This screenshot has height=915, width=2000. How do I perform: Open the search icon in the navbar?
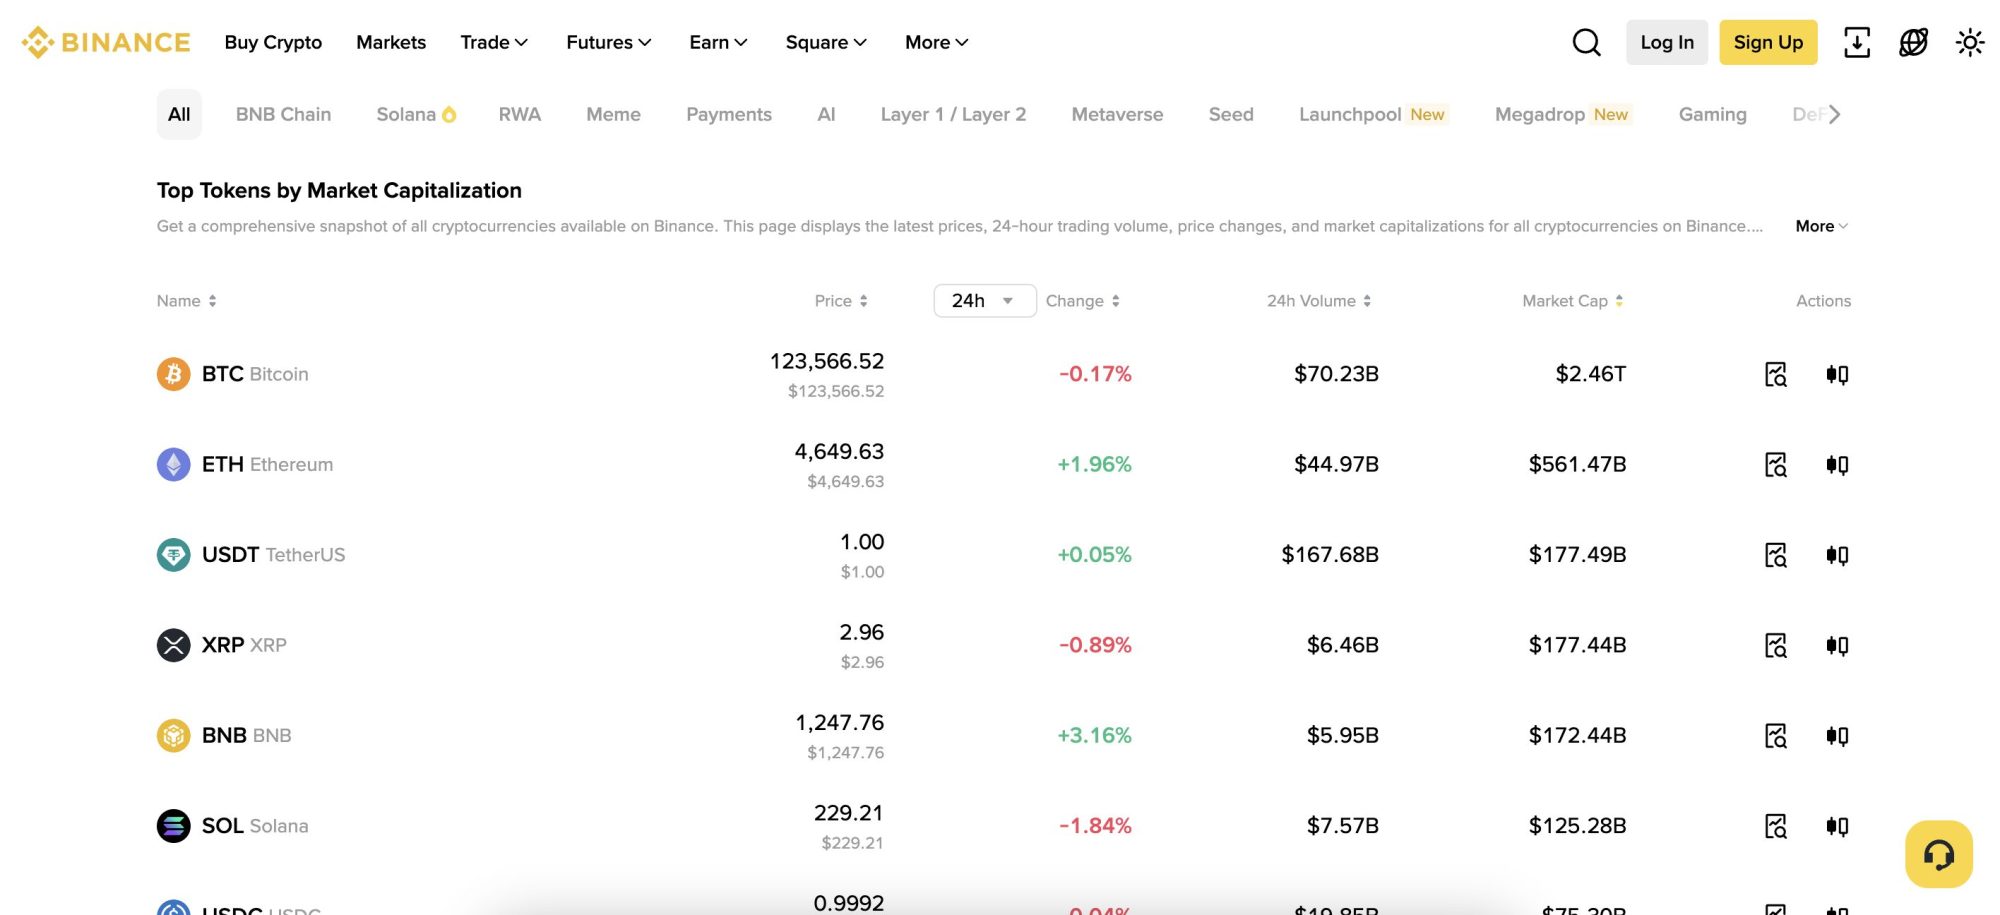coord(1586,42)
